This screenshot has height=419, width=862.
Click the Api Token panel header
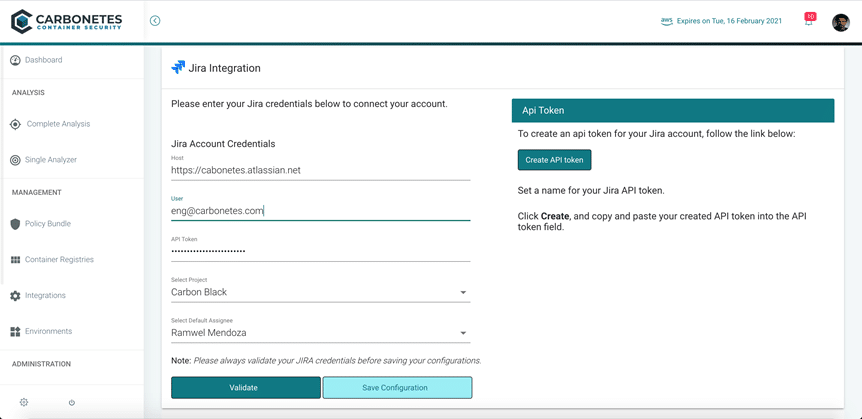click(673, 111)
